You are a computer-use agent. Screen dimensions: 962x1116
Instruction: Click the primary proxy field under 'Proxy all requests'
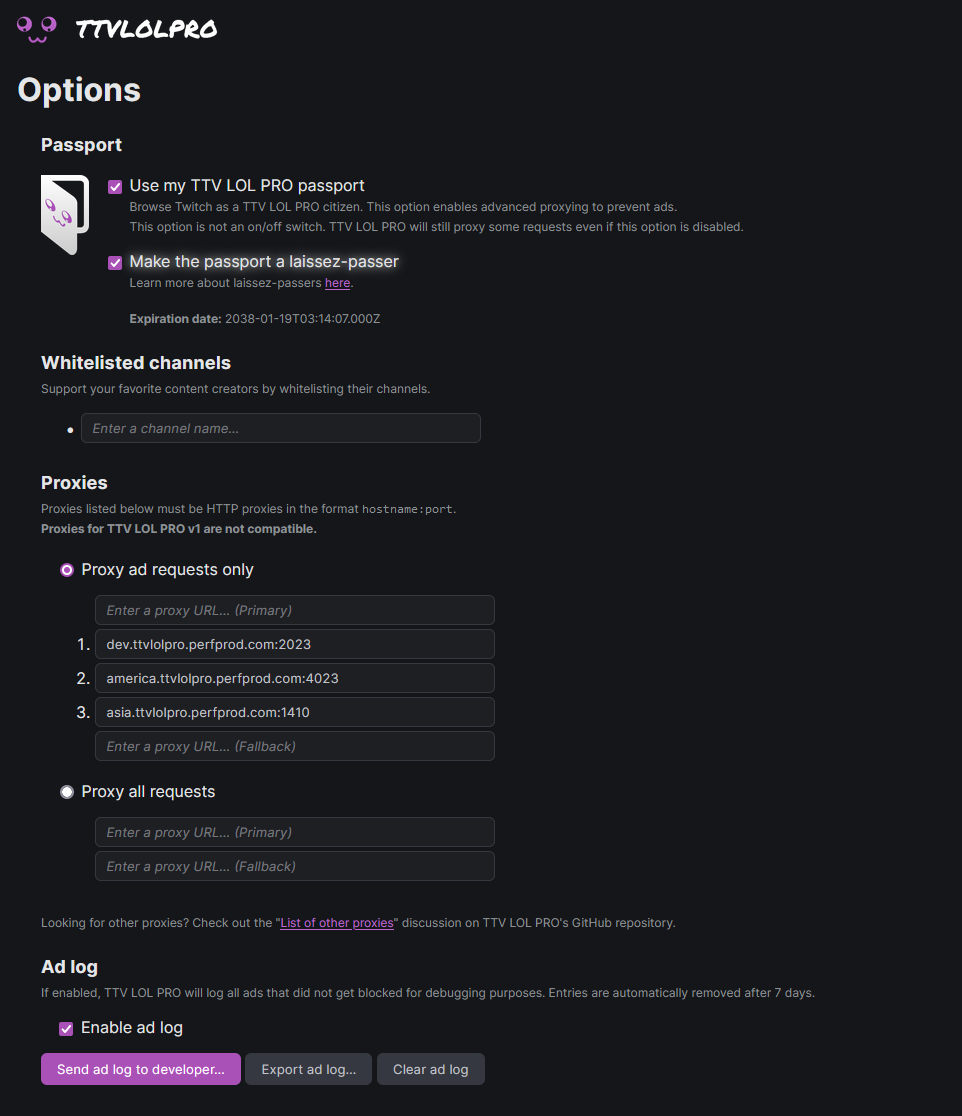(x=294, y=832)
